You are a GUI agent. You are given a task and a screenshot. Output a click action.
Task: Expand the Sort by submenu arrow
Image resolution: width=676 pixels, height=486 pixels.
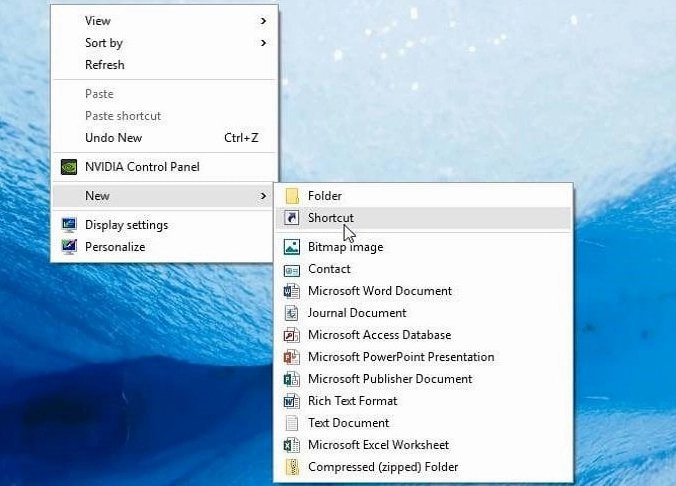coord(264,43)
